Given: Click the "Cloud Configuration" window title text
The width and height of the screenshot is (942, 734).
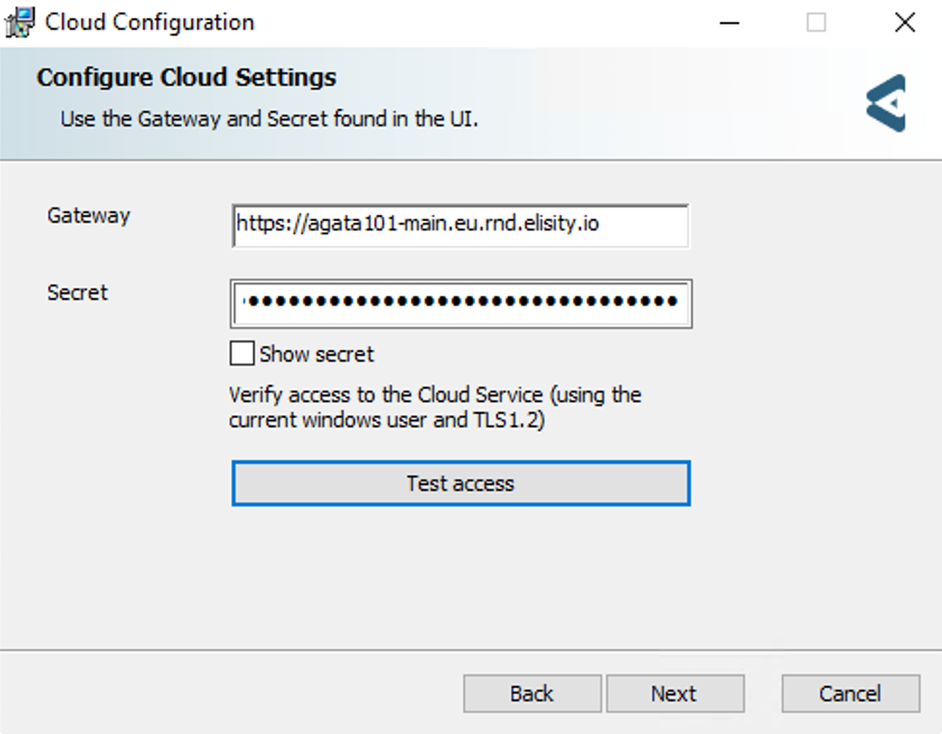Looking at the screenshot, I should [150, 22].
